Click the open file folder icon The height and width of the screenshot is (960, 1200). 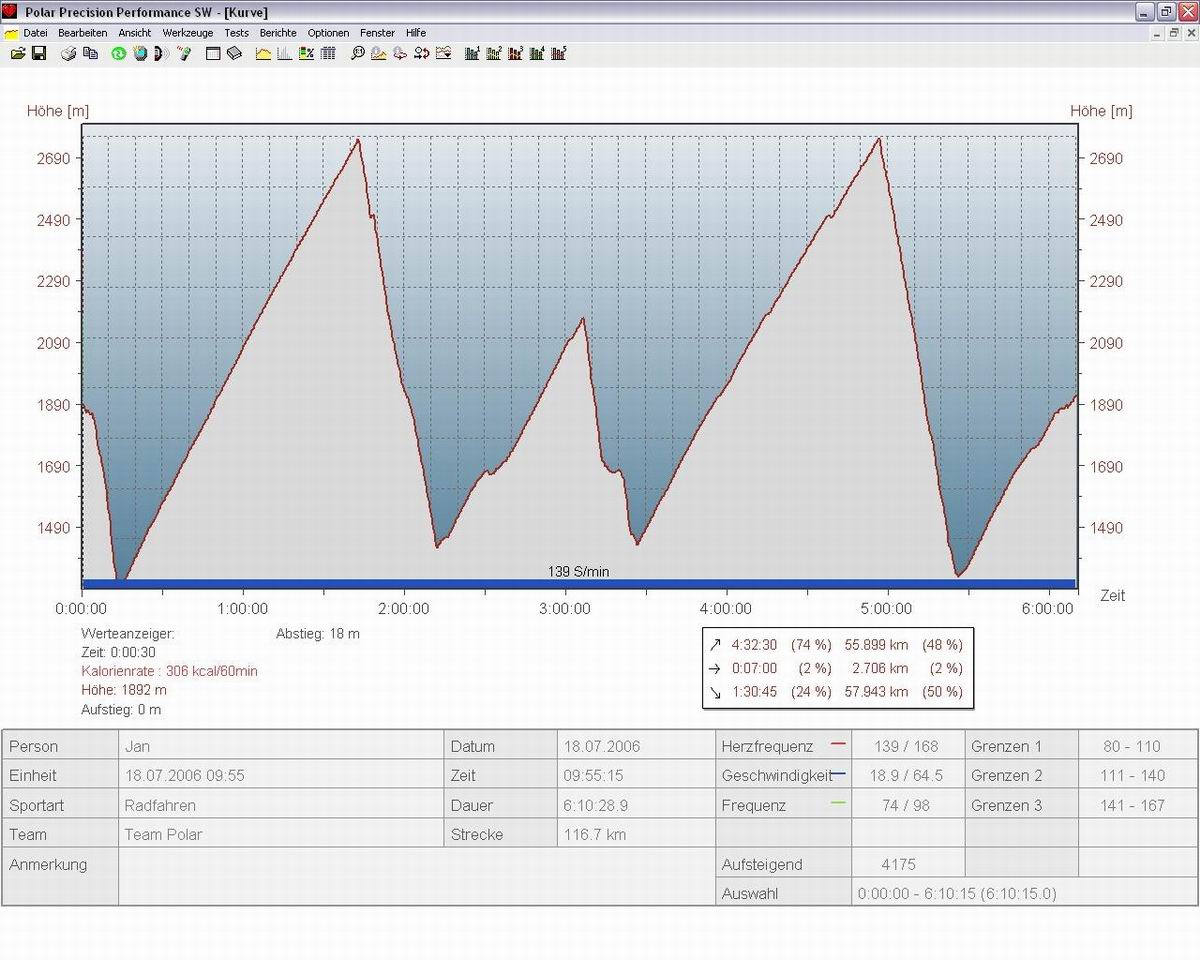pyautogui.click(x=18, y=53)
